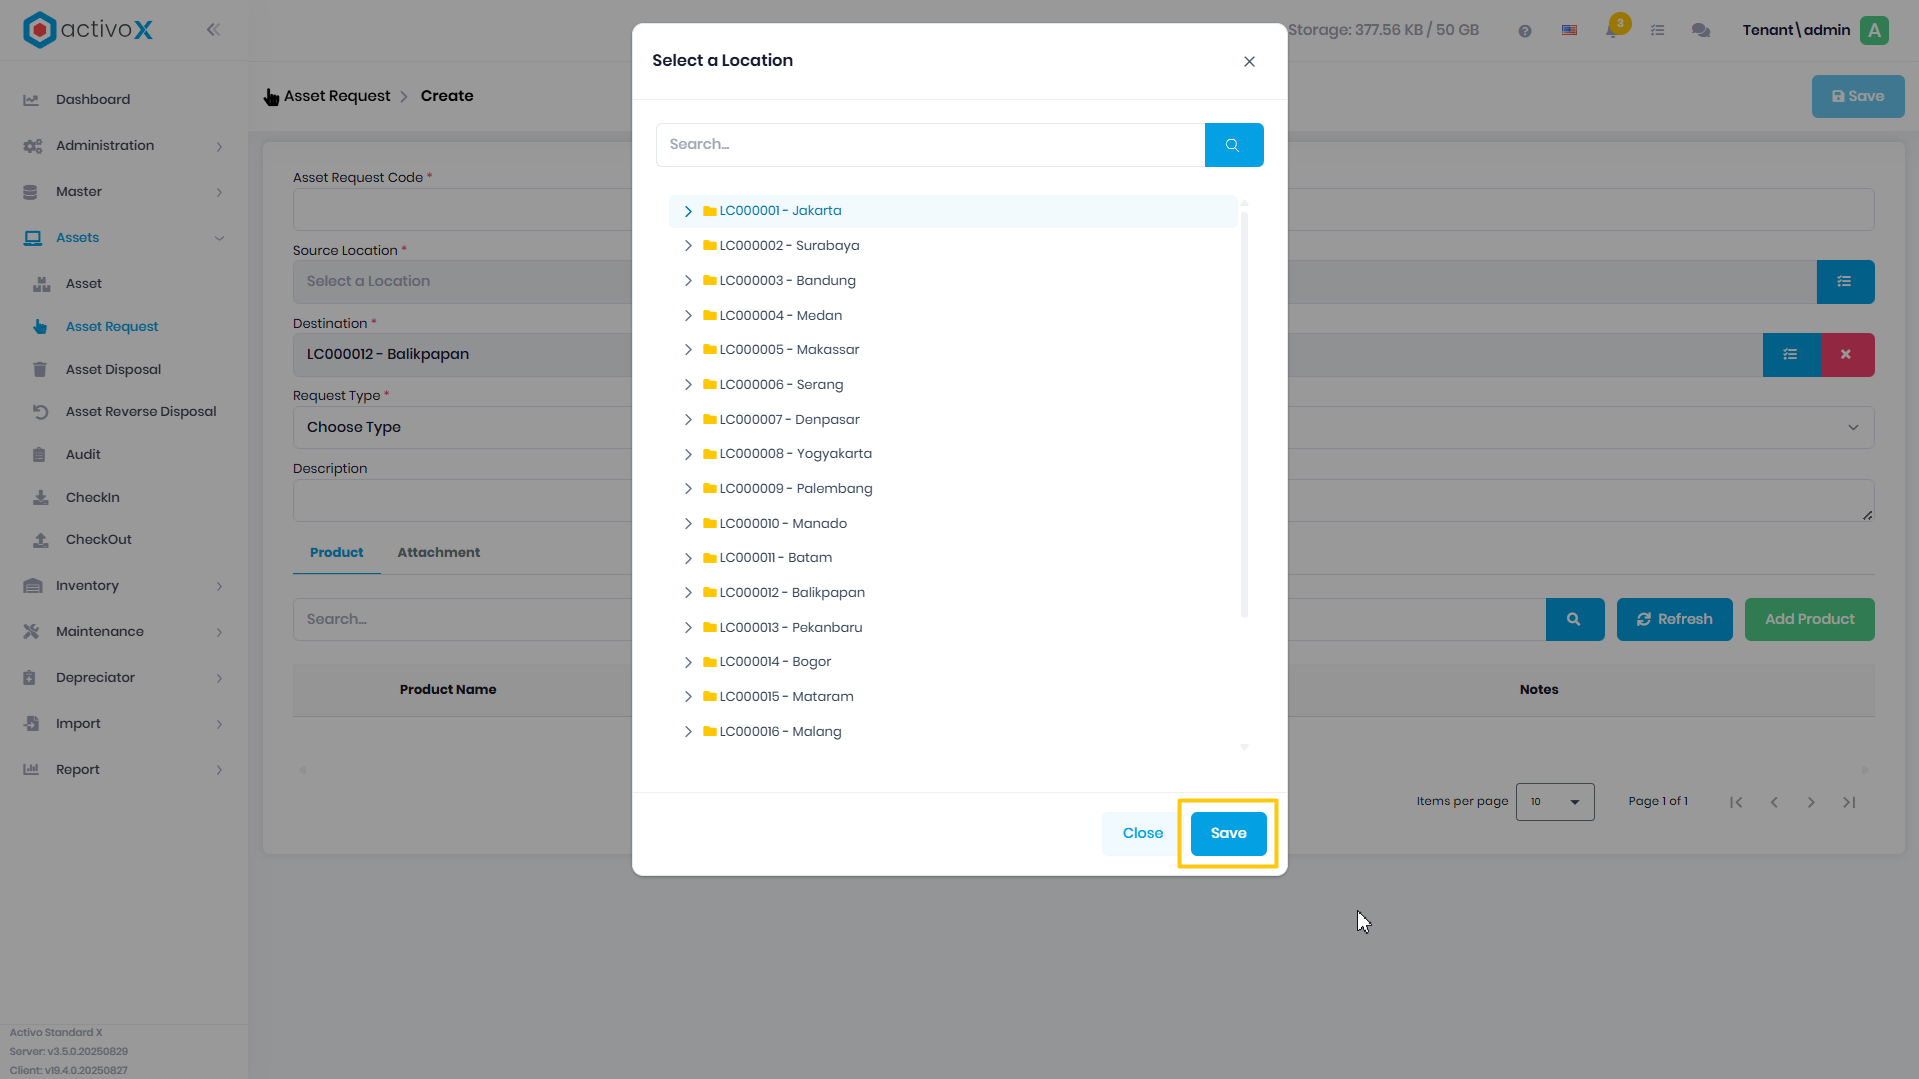Click the Description text area
1919x1079 pixels.
pos(1083,500)
